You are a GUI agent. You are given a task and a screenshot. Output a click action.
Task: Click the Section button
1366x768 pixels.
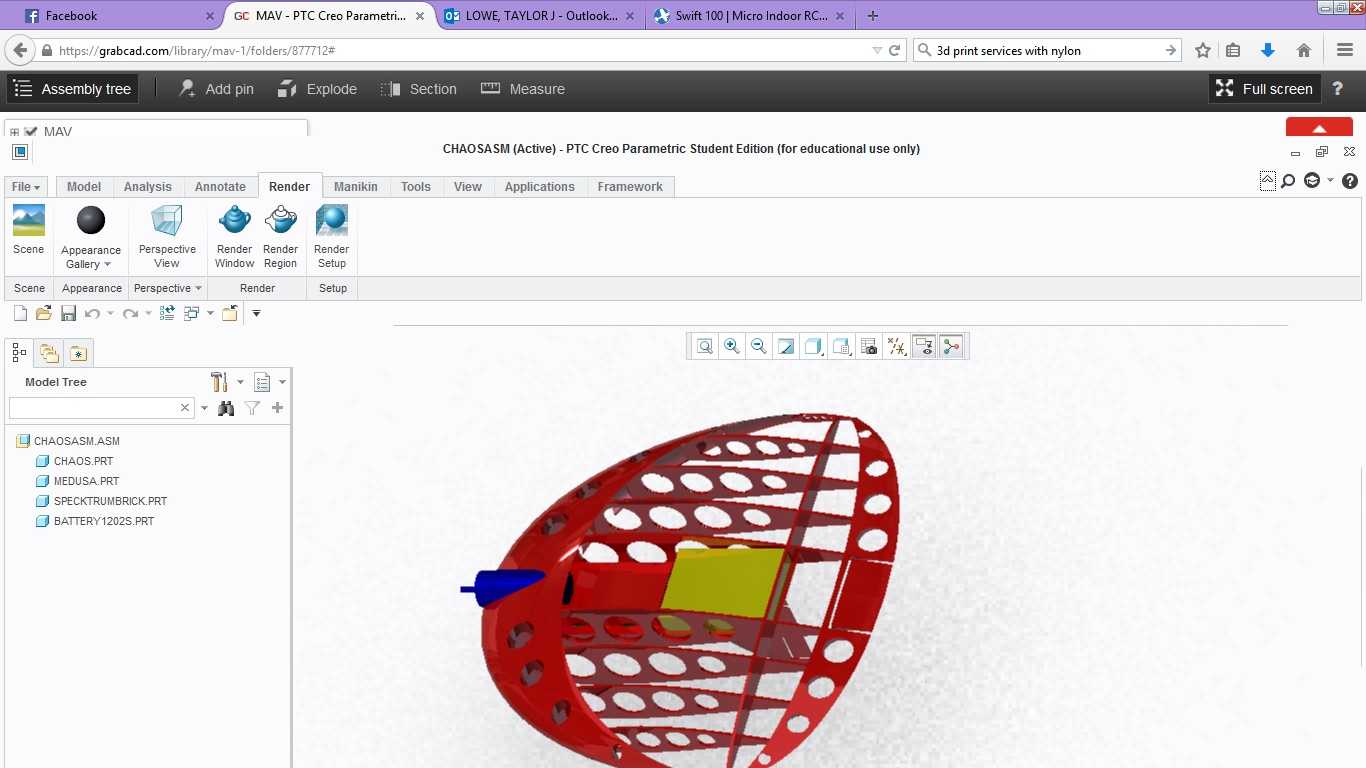(x=419, y=89)
